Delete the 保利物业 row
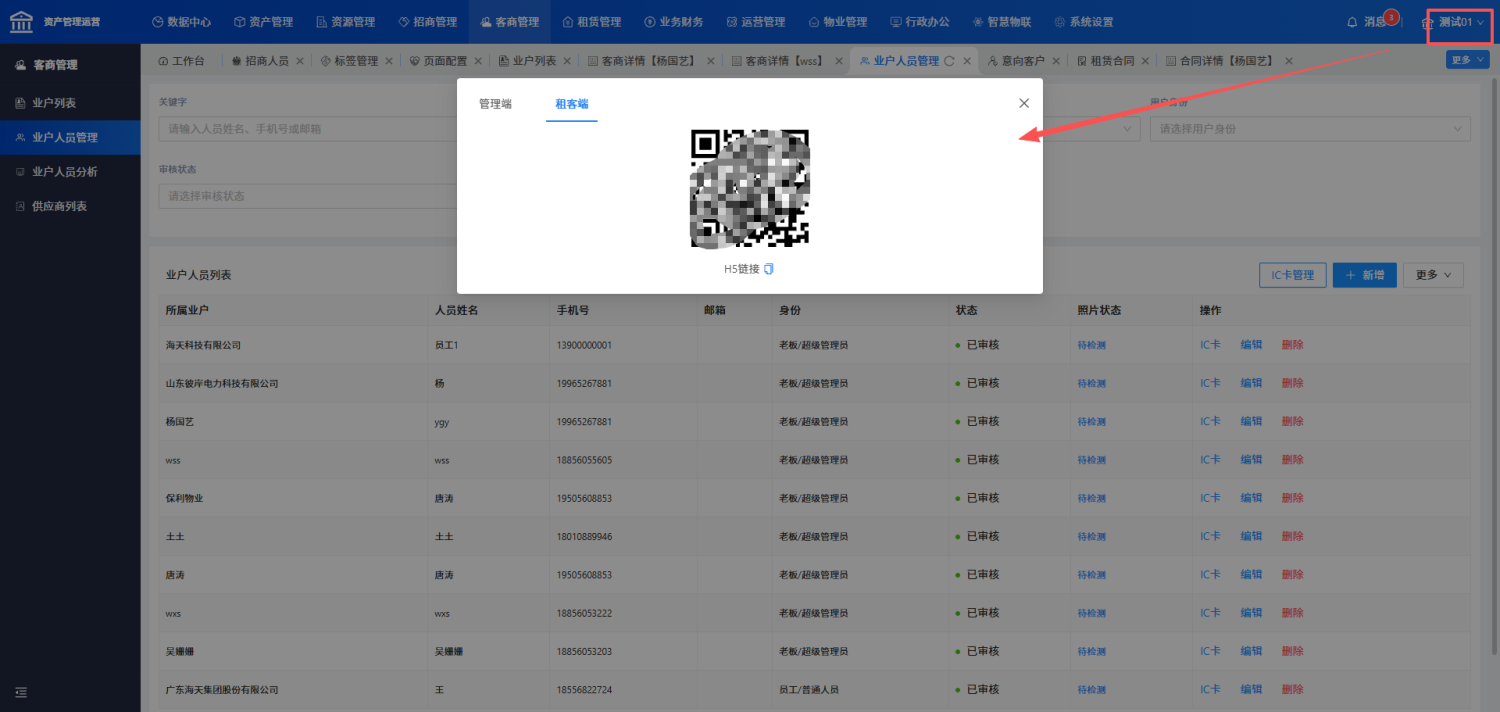 tap(1292, 498)
